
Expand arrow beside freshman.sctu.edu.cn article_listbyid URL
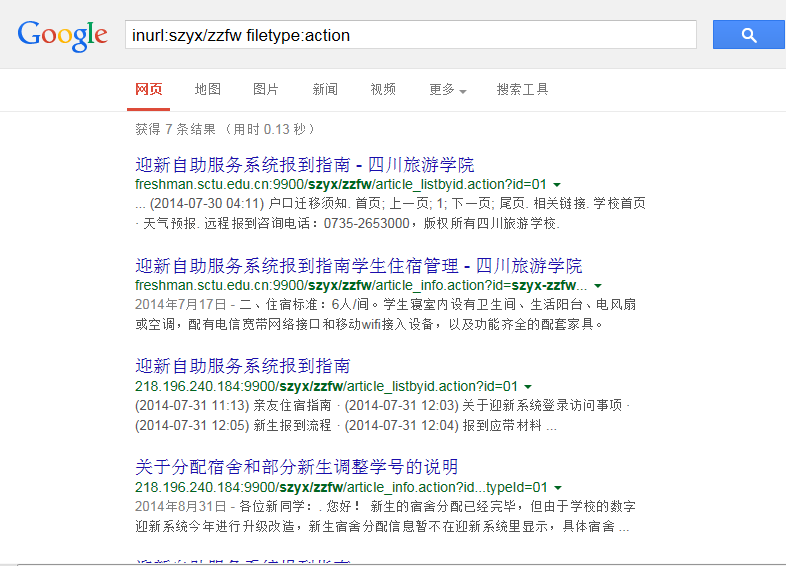click(x=557, y=185)
